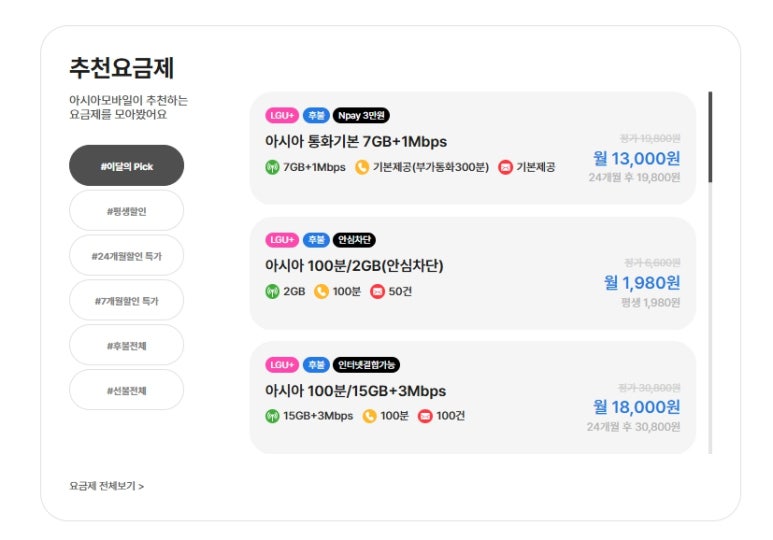Click the data icon next to 15GB+3Mbps
This screenshot has width=773, height=540.
pos(272,416)
